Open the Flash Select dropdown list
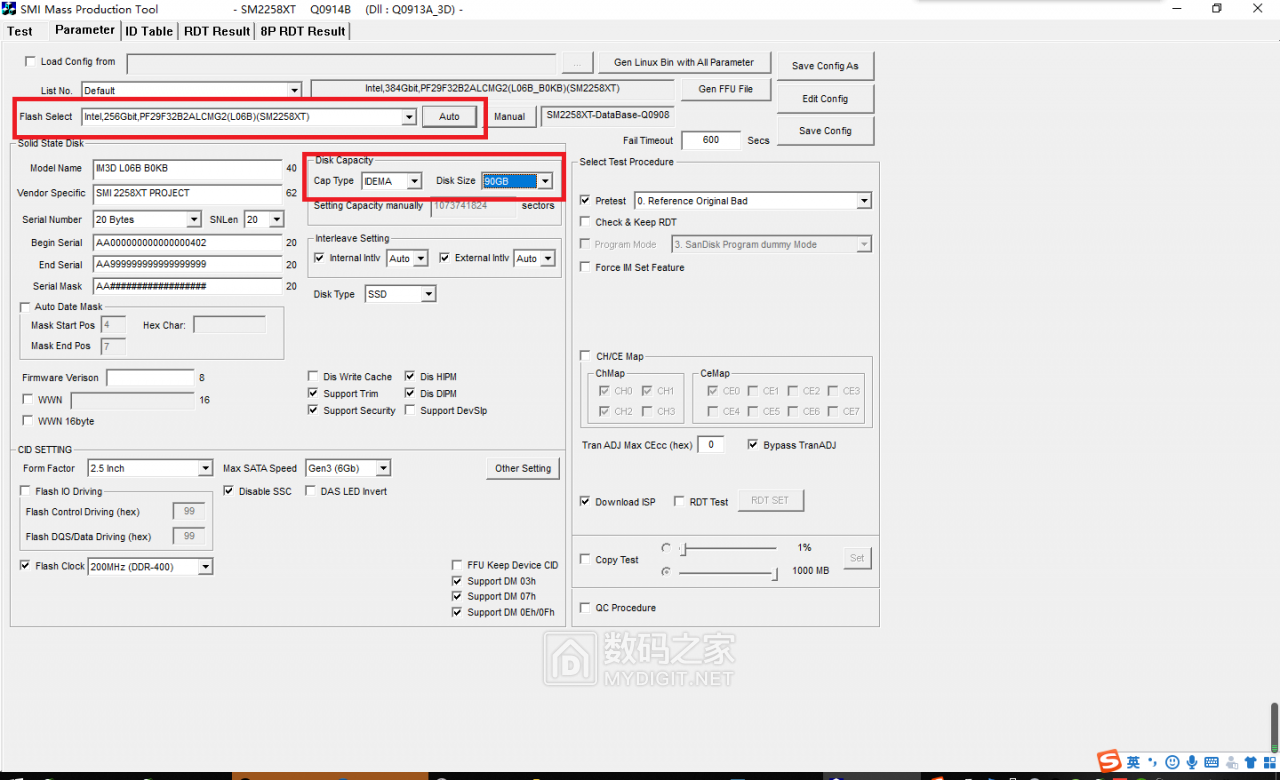1280x780 pixels. click(x=408, y=117)
